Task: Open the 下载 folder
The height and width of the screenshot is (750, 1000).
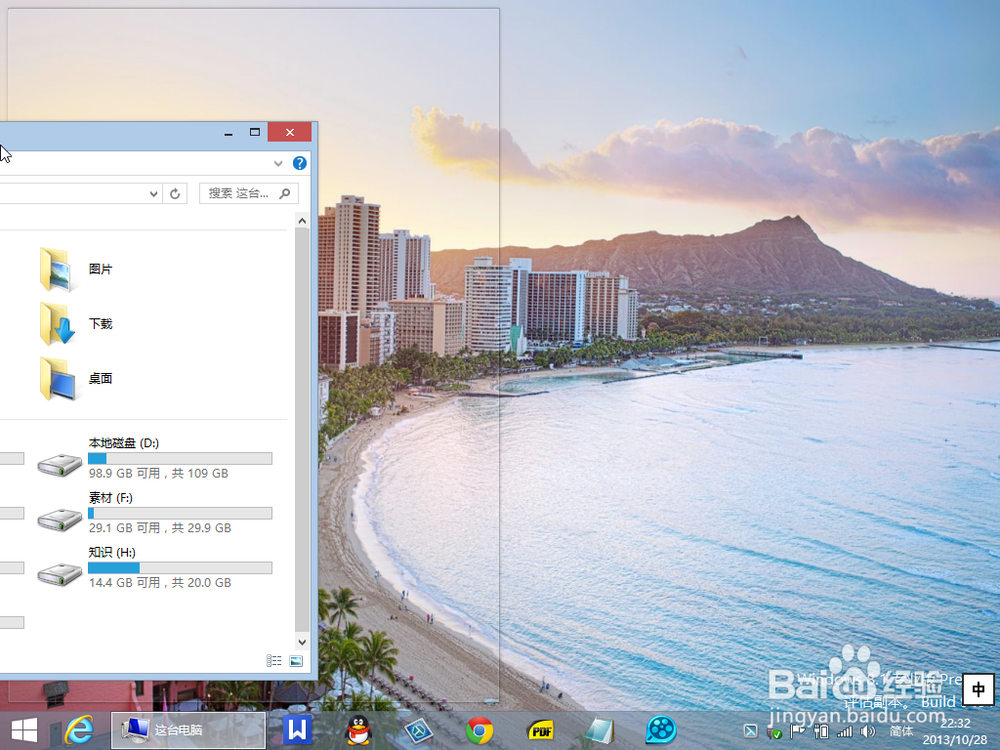Action: (100, 324)
